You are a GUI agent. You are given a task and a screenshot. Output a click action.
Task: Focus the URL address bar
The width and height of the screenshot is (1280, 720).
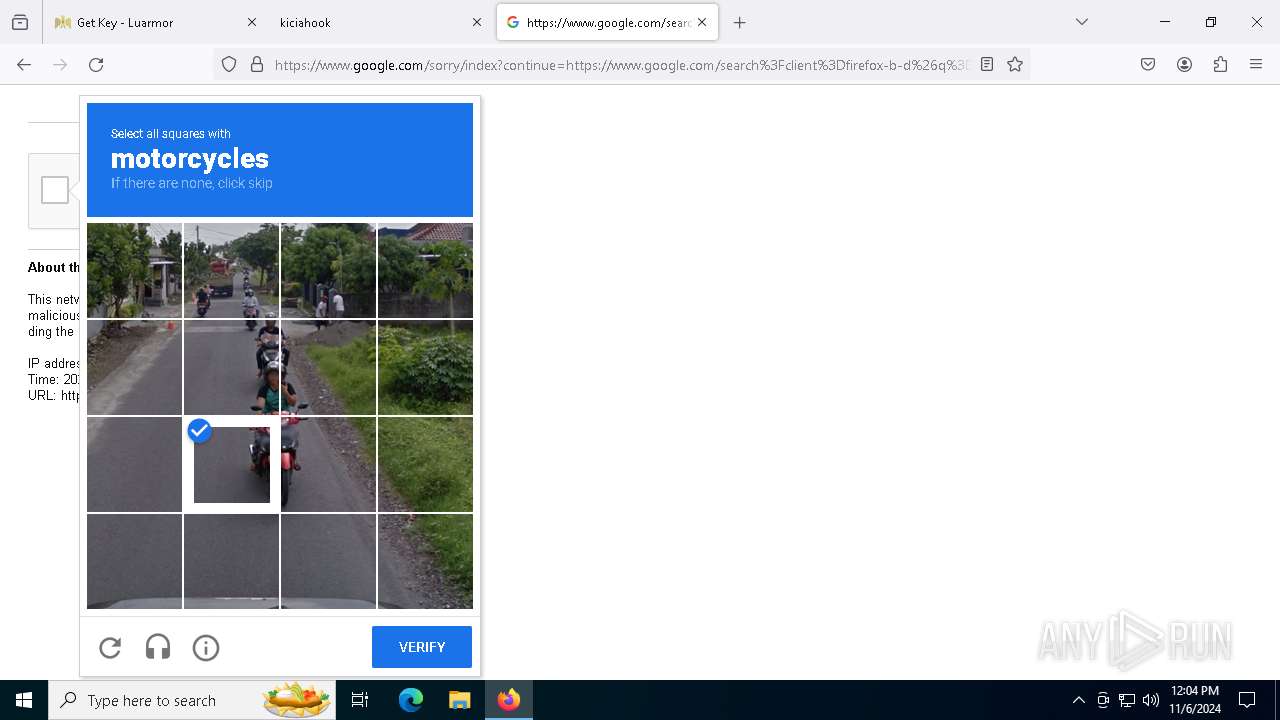(x=620, y=64)
